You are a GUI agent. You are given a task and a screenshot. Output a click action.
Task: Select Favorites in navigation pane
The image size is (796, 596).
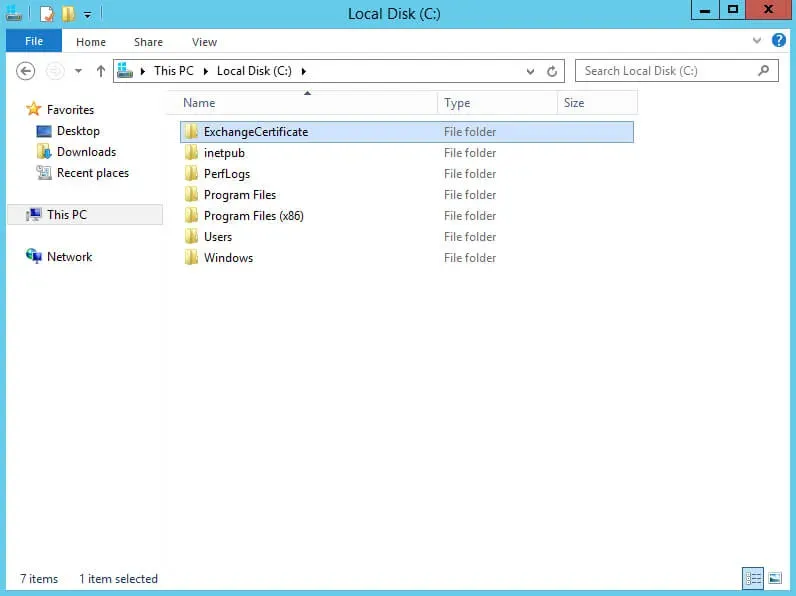[70, 110]
